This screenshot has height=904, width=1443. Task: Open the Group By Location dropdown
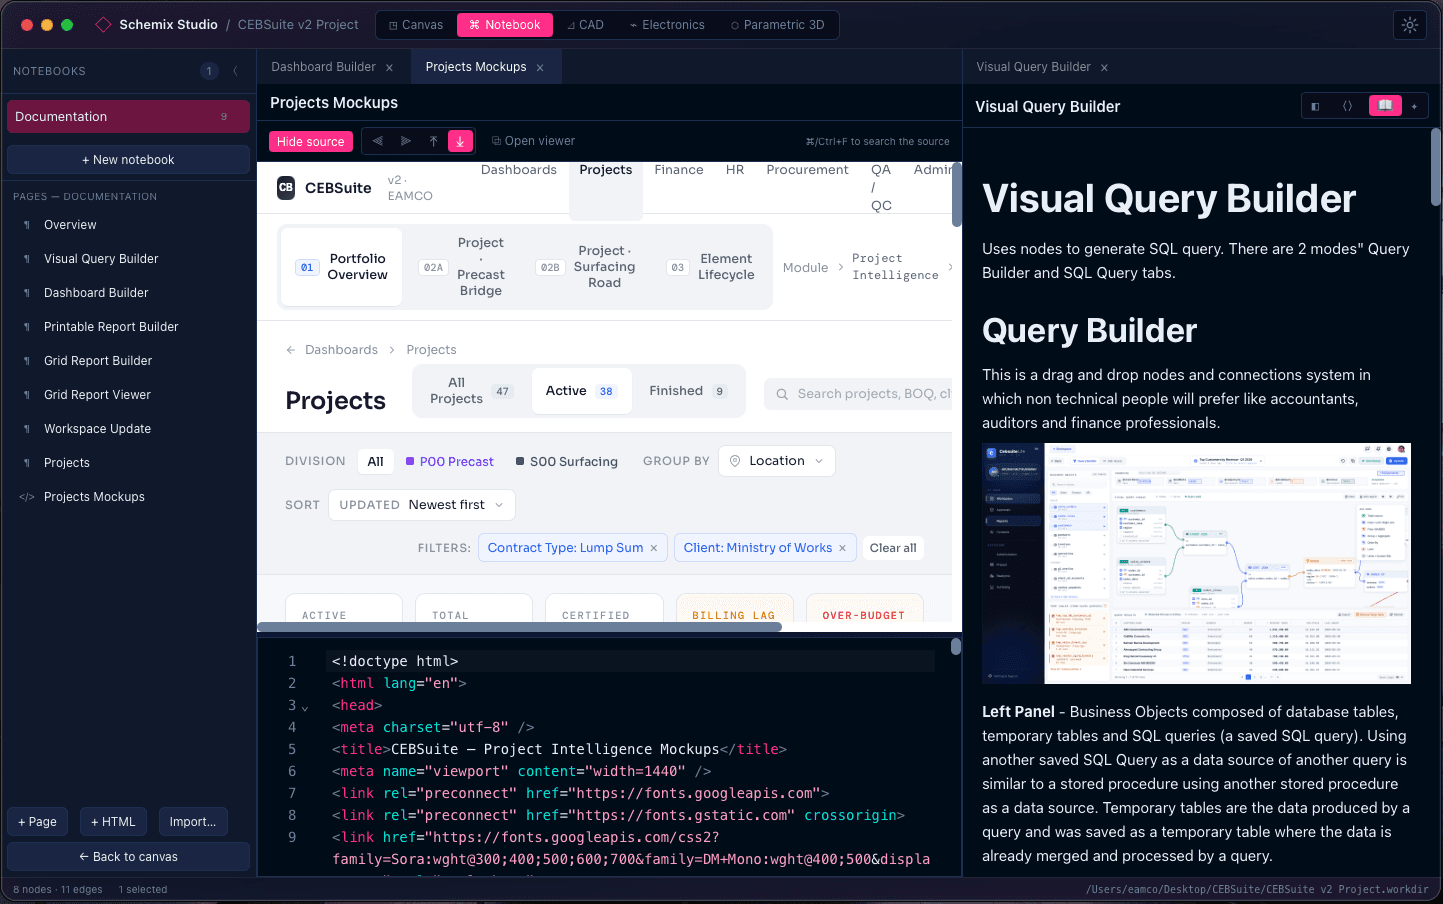coord(777,461)
